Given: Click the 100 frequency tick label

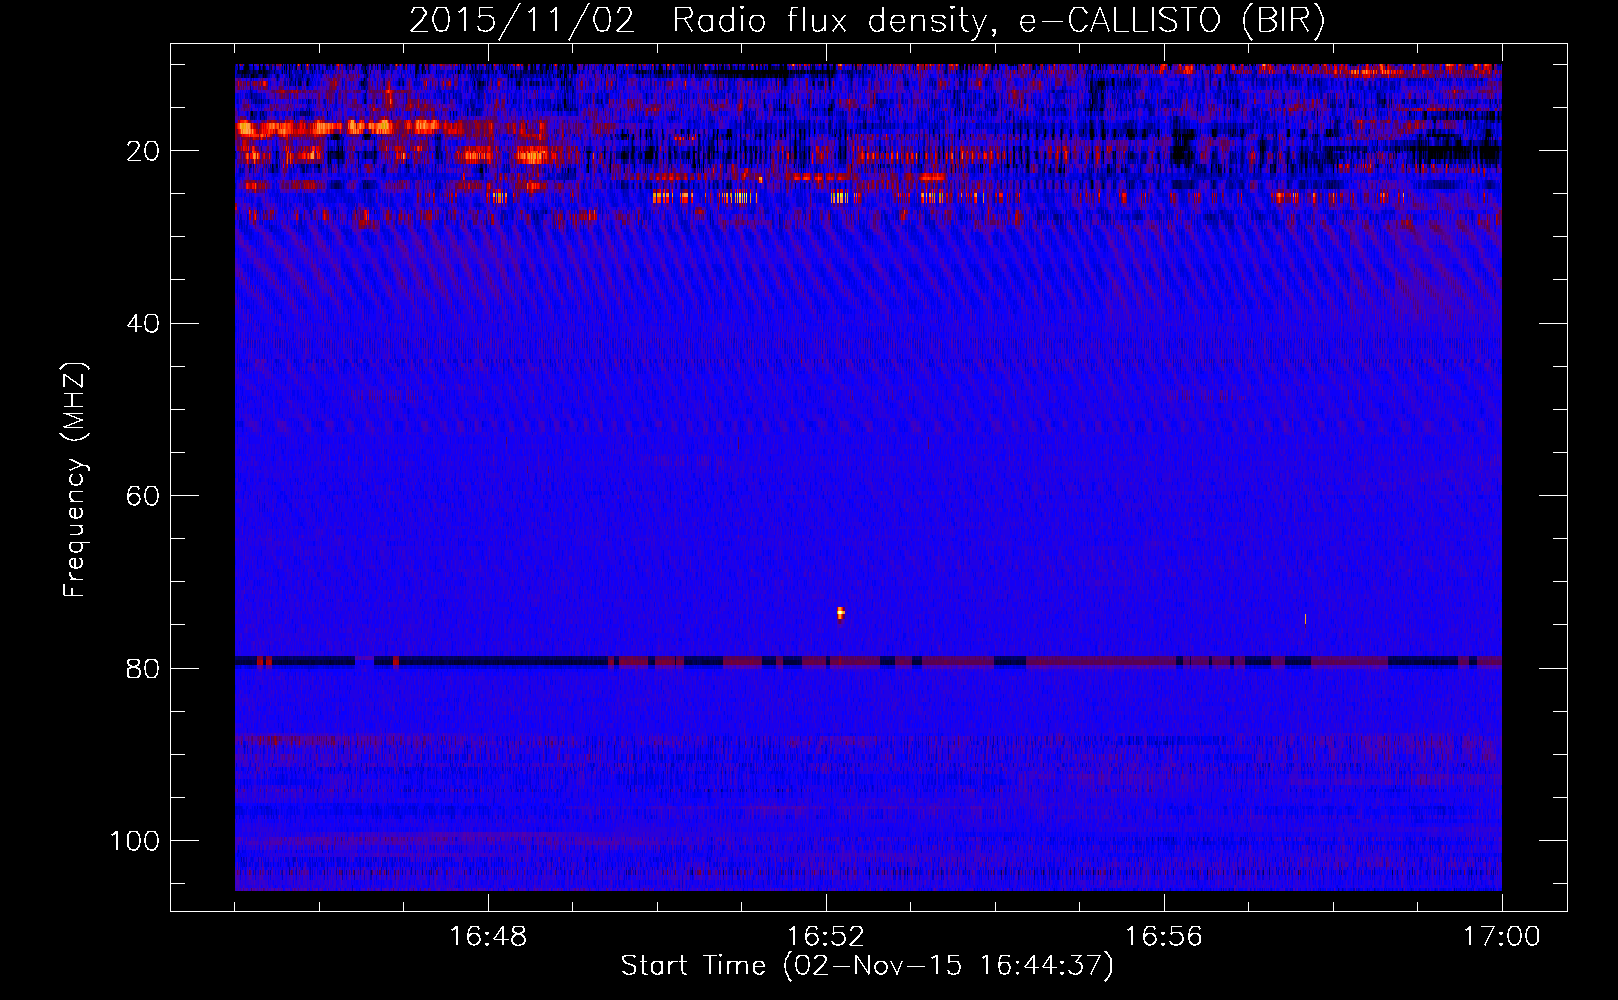Looking at the screenshot, I should click(x=135, y=841).
